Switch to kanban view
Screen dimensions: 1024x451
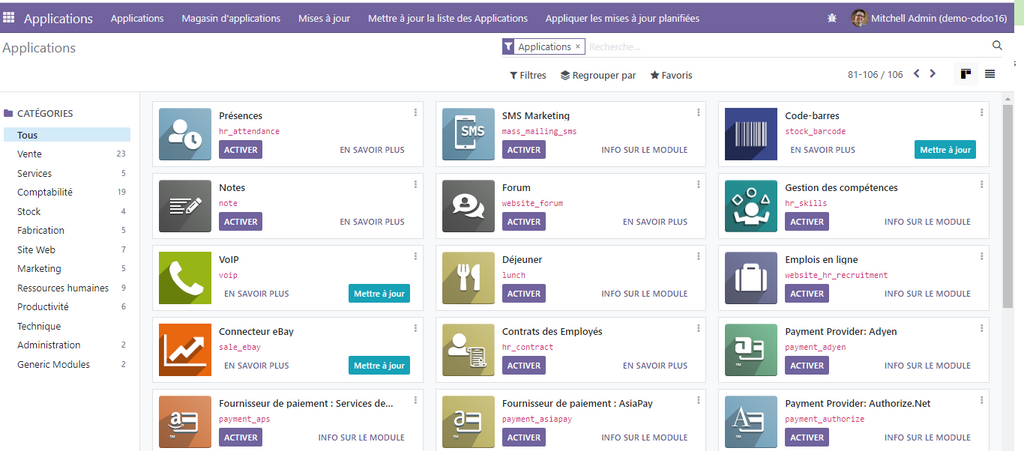point(966,74)
